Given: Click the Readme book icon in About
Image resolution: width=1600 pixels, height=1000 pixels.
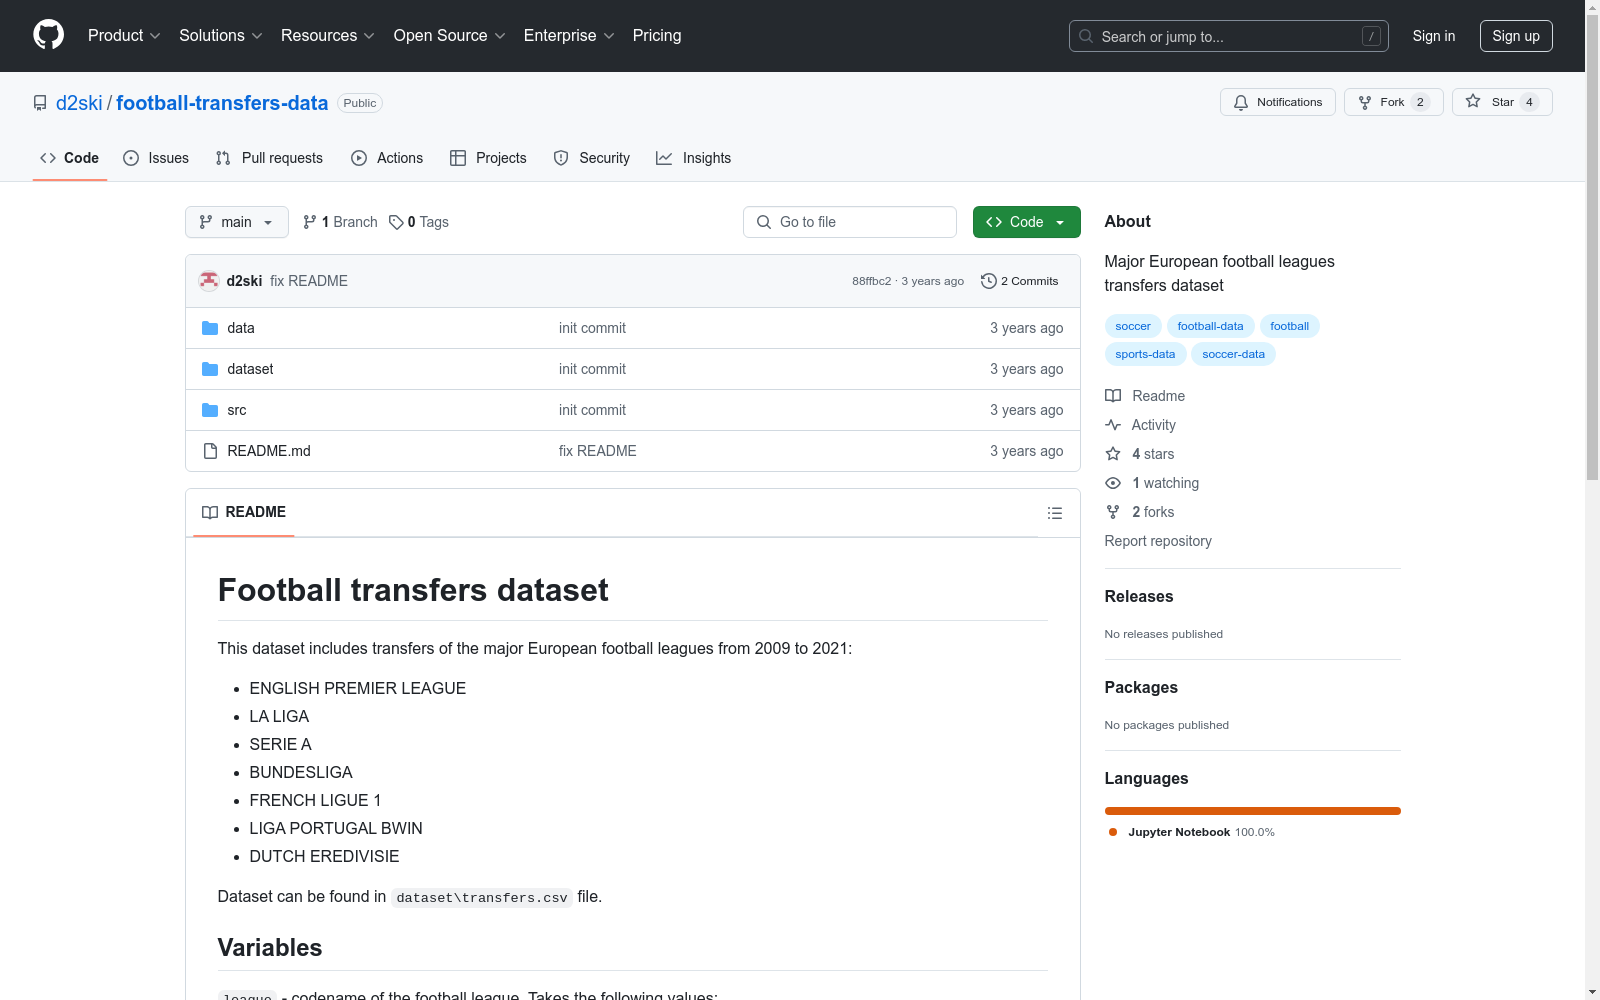Looking at the screenshot, I should 1113,396.
